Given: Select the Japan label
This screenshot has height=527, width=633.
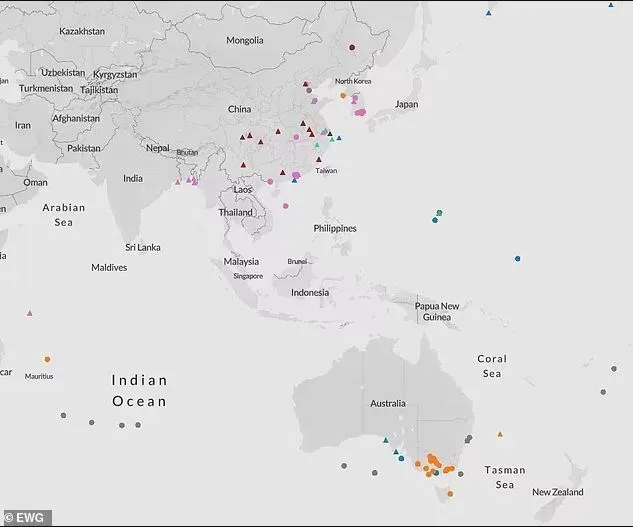Looking at the screenshot, I should (x=407, y=104).
